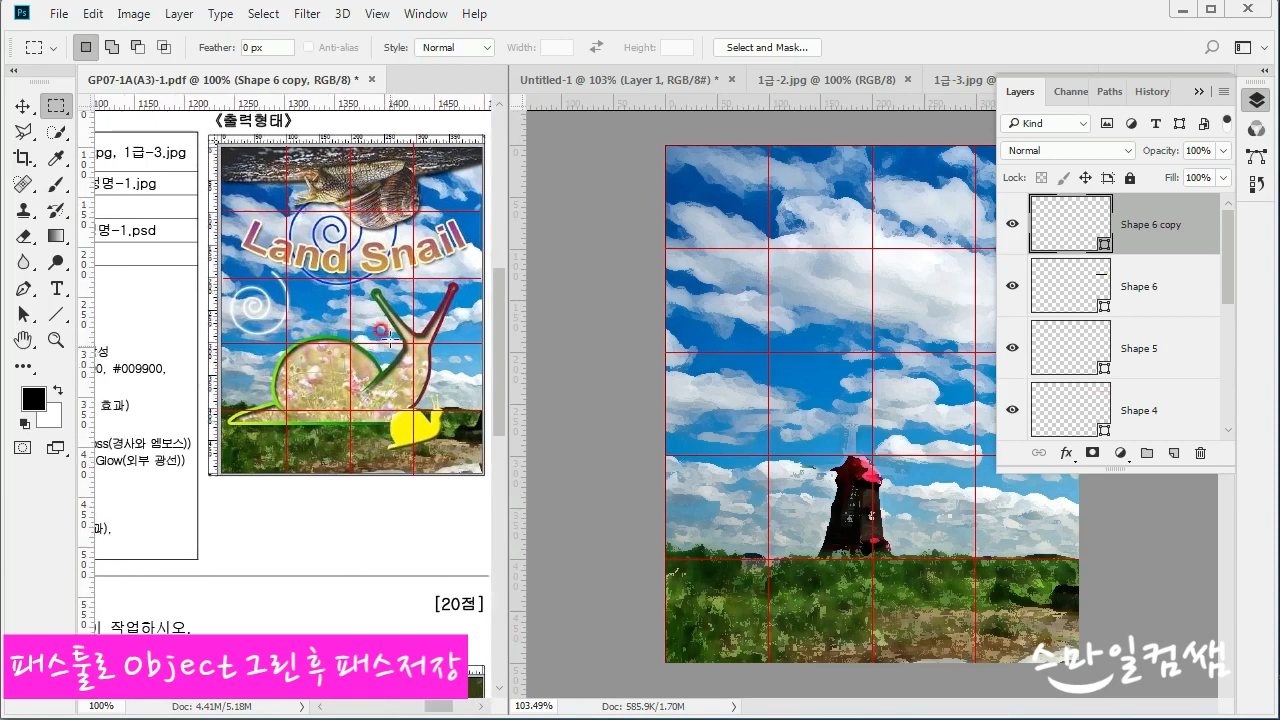The width and height of the screenshot is (1280, 720).
Task: Hide the Shape 6 copy layer
Action: (x=1012, y=224)
